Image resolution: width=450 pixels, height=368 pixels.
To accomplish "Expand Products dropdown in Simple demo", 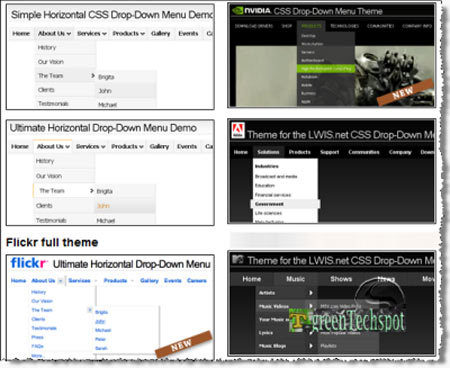I will coord(128,33).
